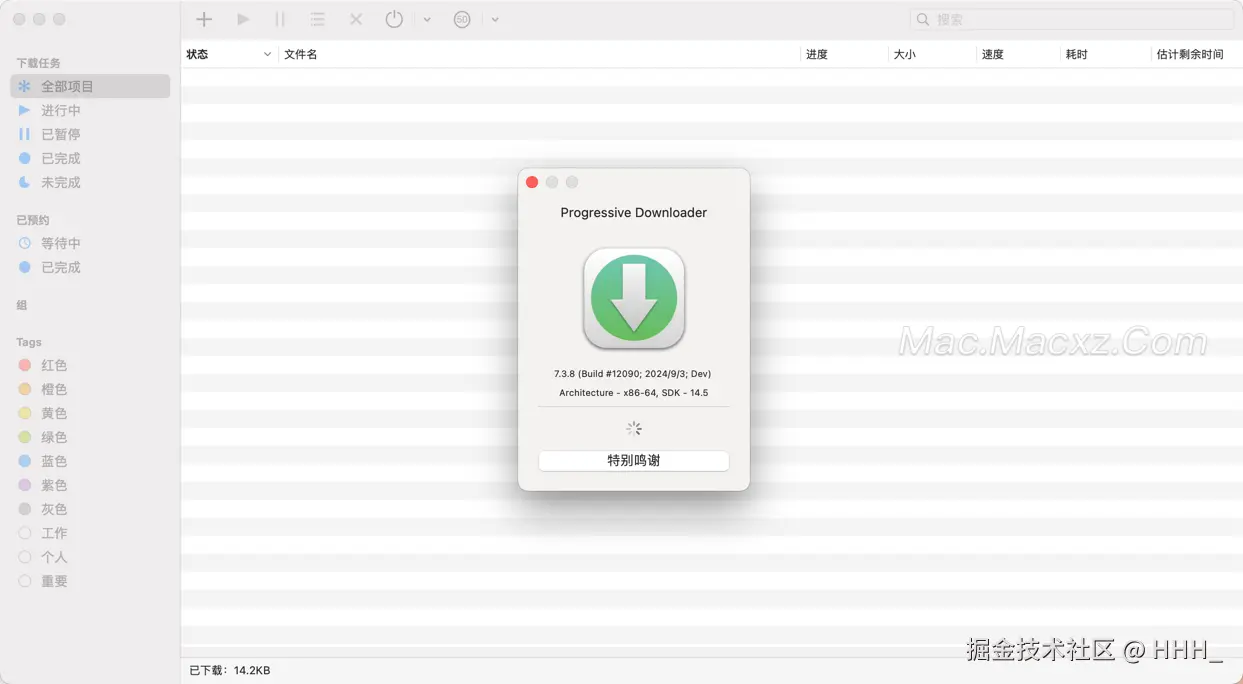Pause downloads using the pause toolbar icon
The image size is (1243, 684).
pyautogui.click(x=280, y=19)
